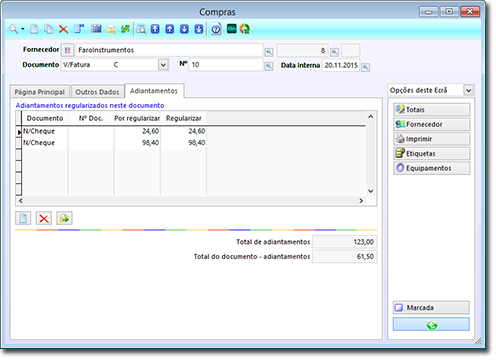Image resolution: width=496 pixels, height=361 pixels.
Task: Click the document Nº field showing 10
Action: pyautogui.click(x=226, y=65)
